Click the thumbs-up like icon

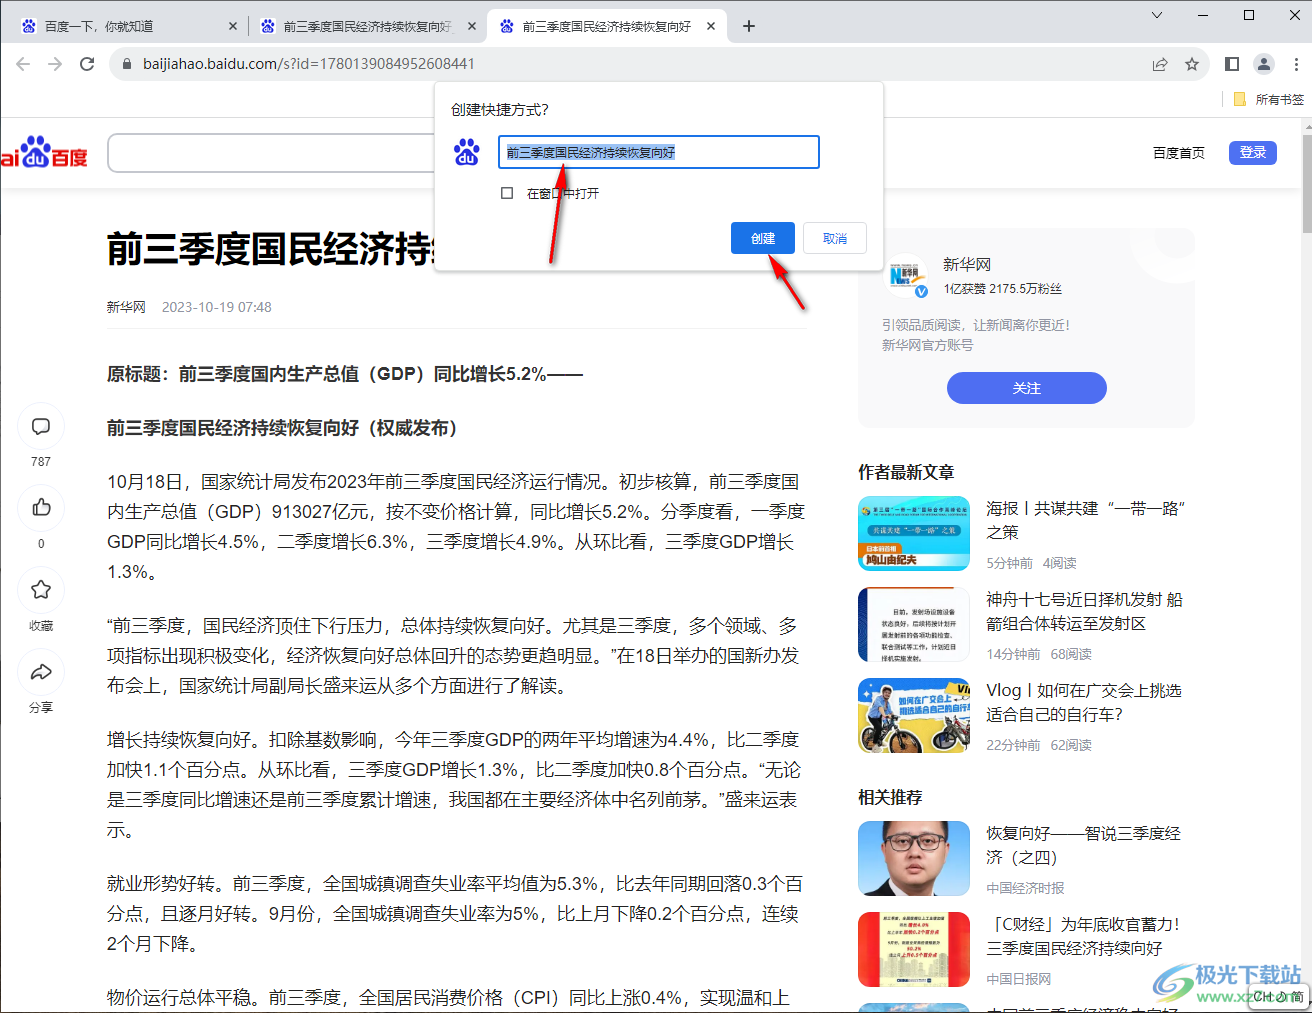click(41, 508)
